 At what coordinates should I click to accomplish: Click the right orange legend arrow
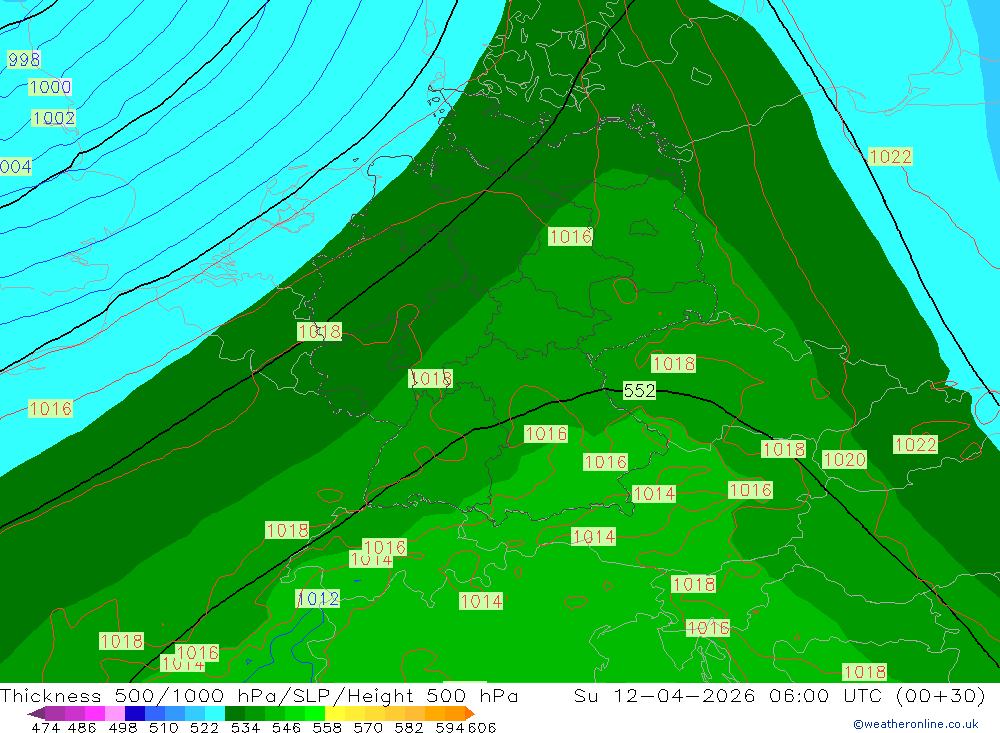(470, 713)
